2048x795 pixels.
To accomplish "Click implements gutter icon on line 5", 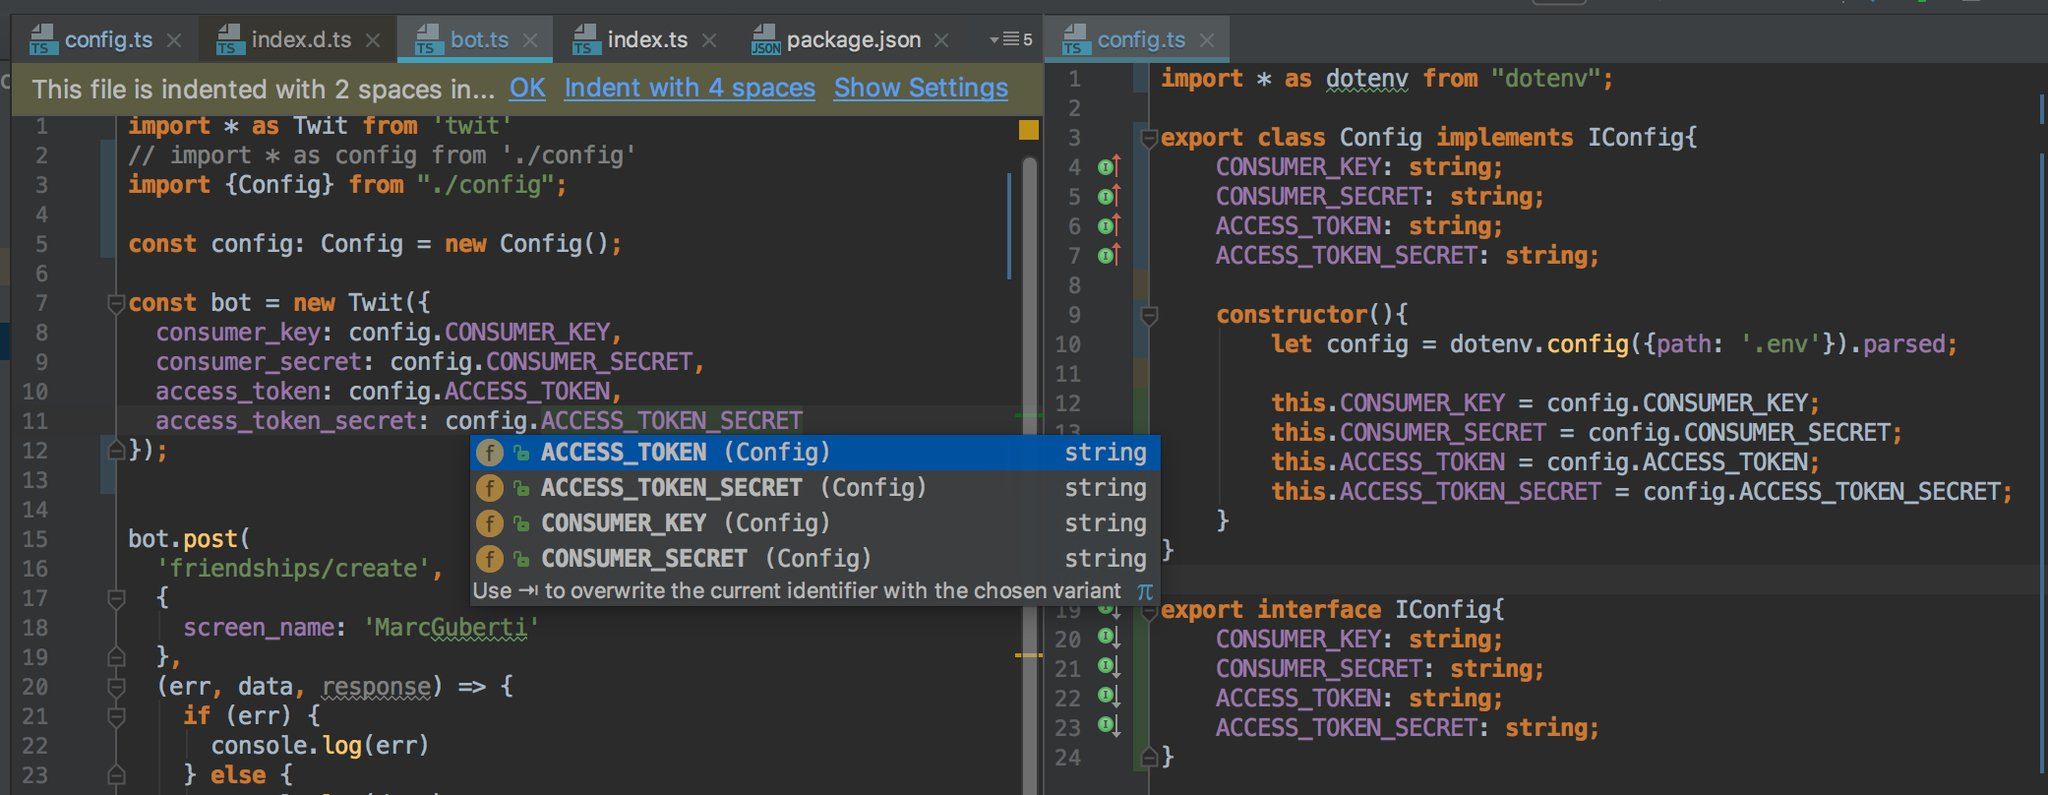I will [1108, 196].
